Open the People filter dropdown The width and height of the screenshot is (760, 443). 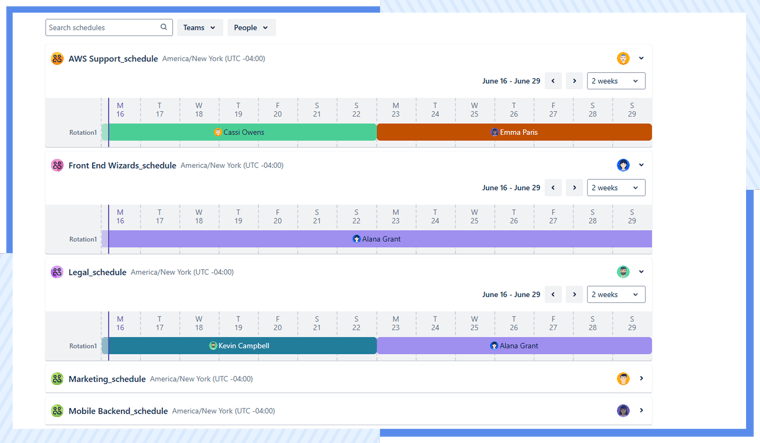point(252,28)
